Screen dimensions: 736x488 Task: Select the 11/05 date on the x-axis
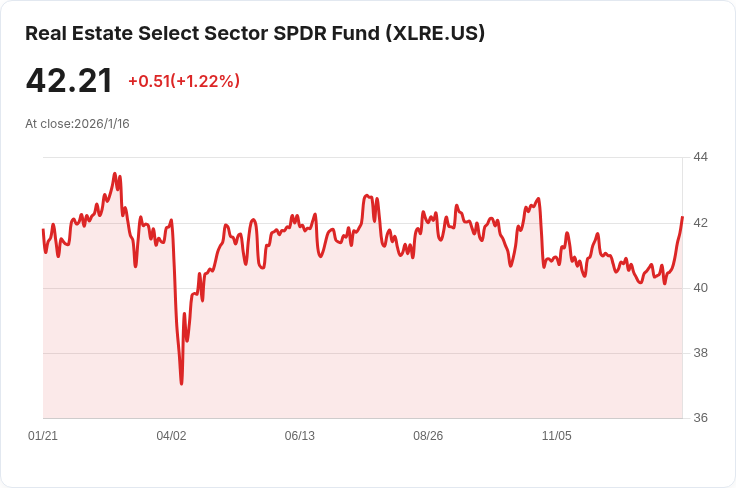point(557,436)
